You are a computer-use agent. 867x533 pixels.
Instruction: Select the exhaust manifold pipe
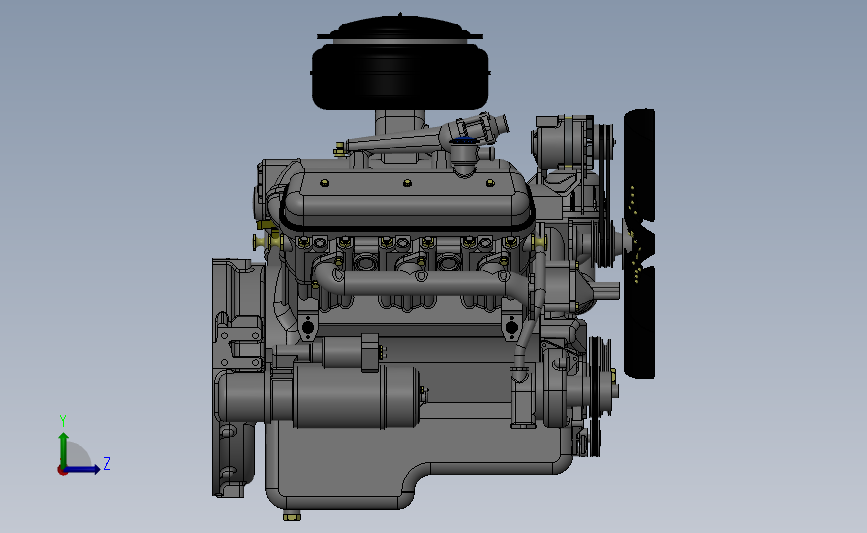423,281
